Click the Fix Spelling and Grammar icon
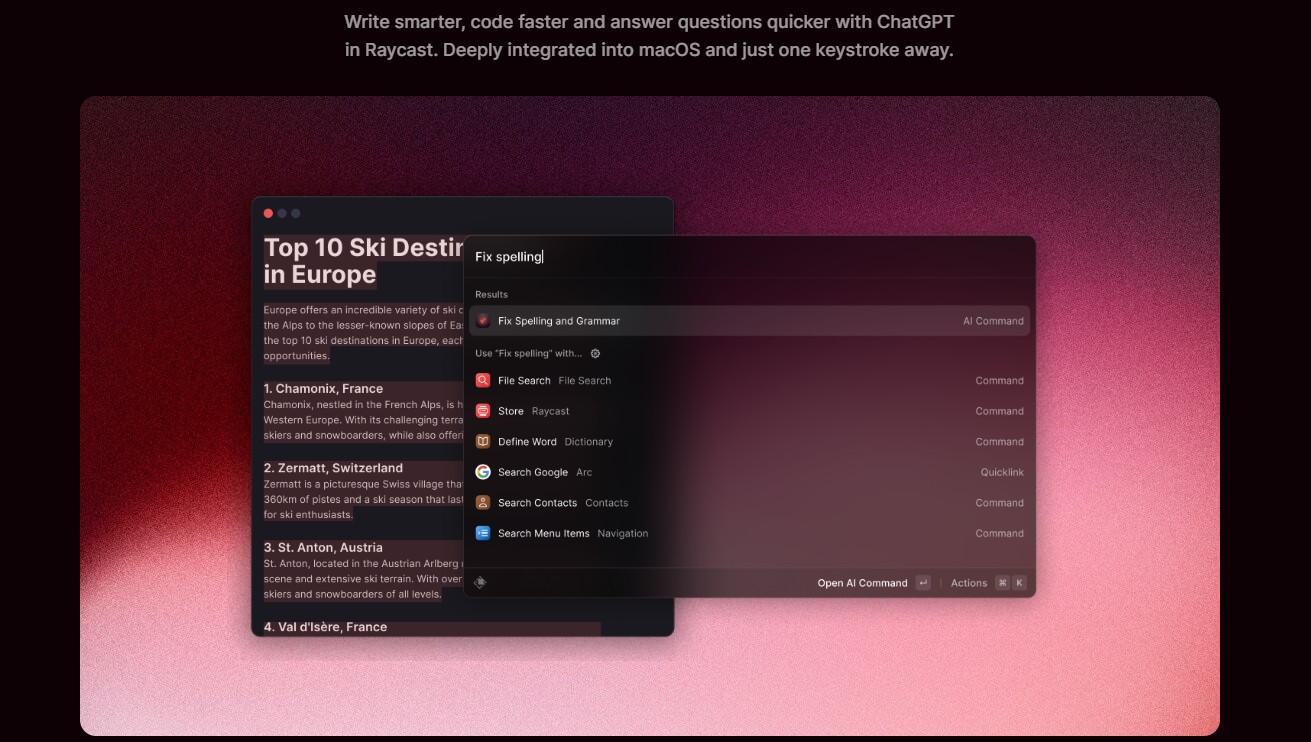 483,321
